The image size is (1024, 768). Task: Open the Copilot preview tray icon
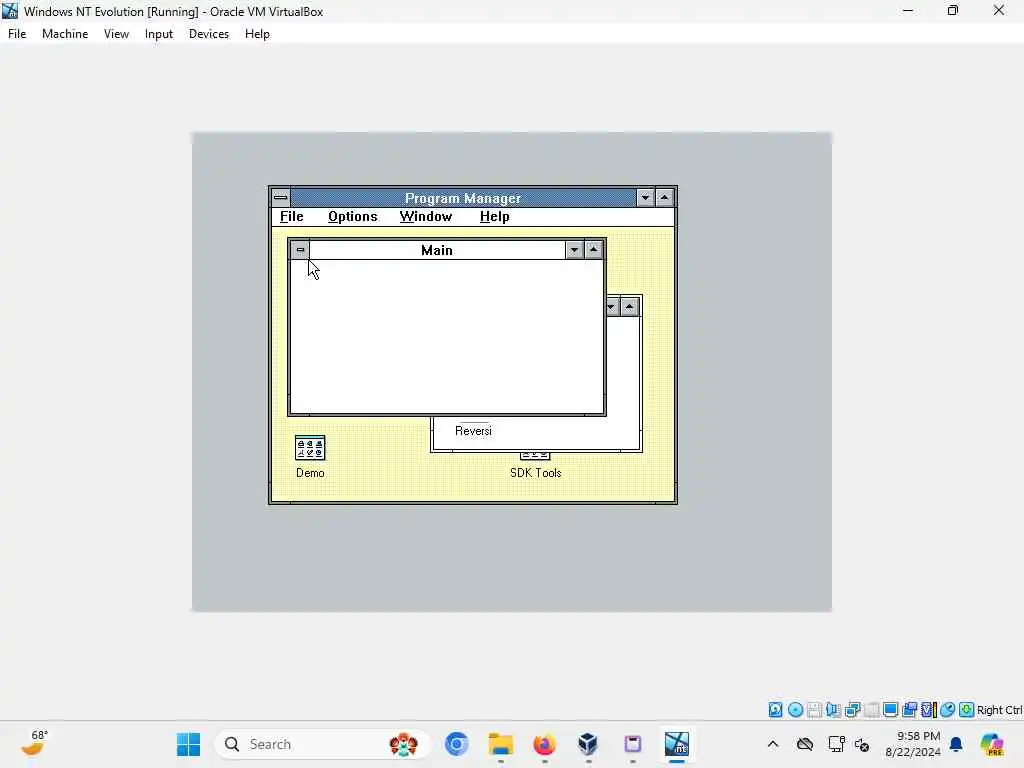(x=992, y=744)
